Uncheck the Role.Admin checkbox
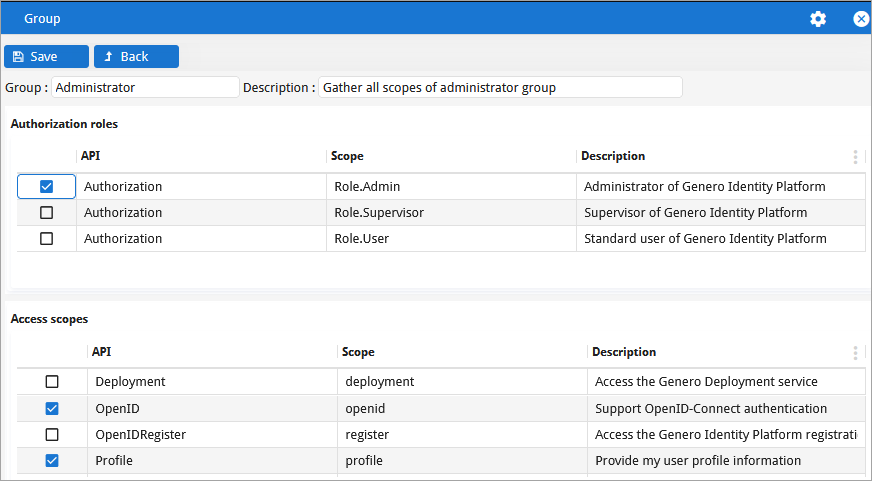 point(47,186)
